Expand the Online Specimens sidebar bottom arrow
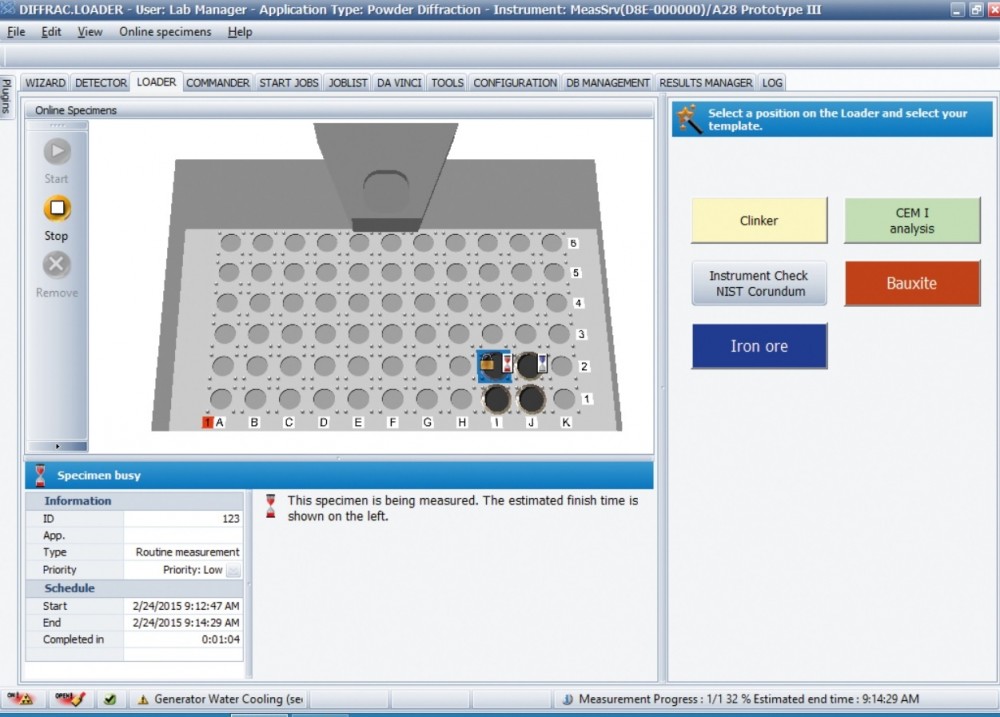The width and height of the screenshot is (1000, 717). pyautogui.click(x=57, y=446)
